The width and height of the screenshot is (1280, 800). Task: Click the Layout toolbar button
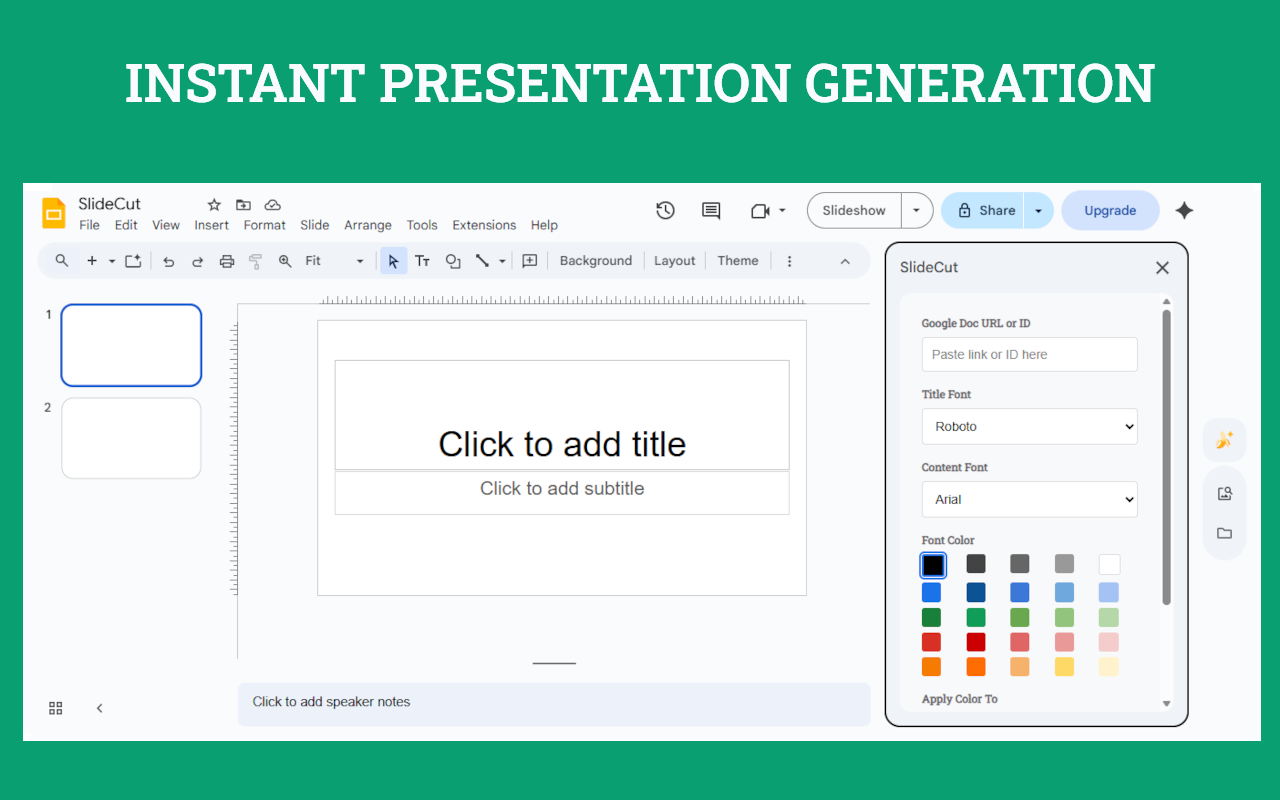pos(674,261)
